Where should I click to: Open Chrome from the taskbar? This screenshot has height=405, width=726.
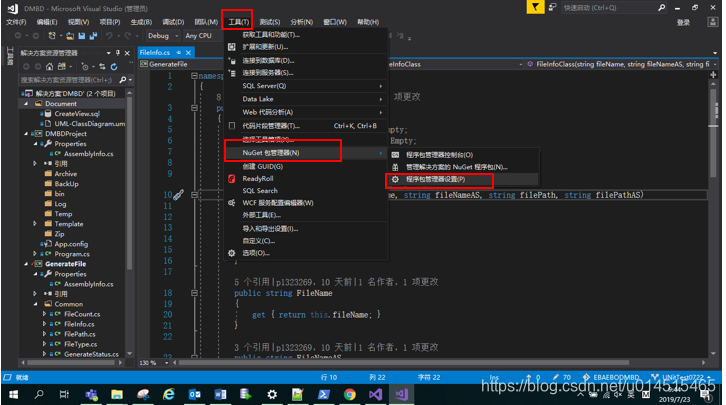(x=350, y=394)
